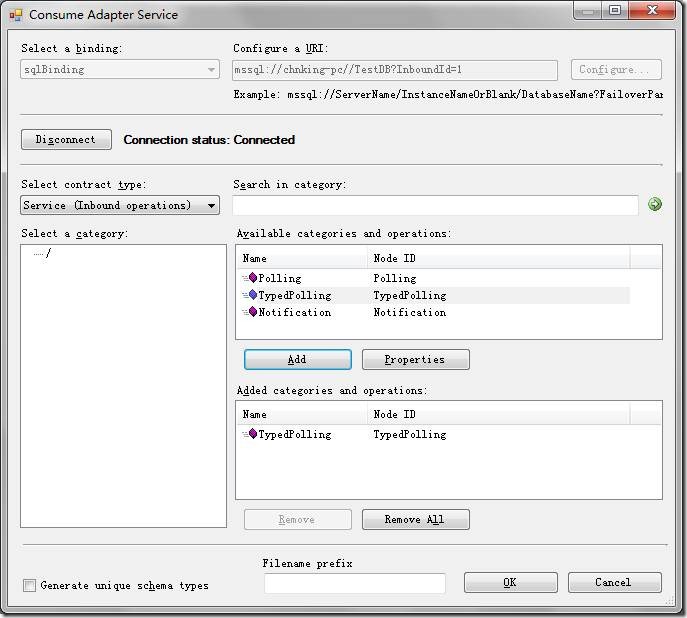Confirm with the OK button
Screen dimensions: 687x618
point(510,582)
